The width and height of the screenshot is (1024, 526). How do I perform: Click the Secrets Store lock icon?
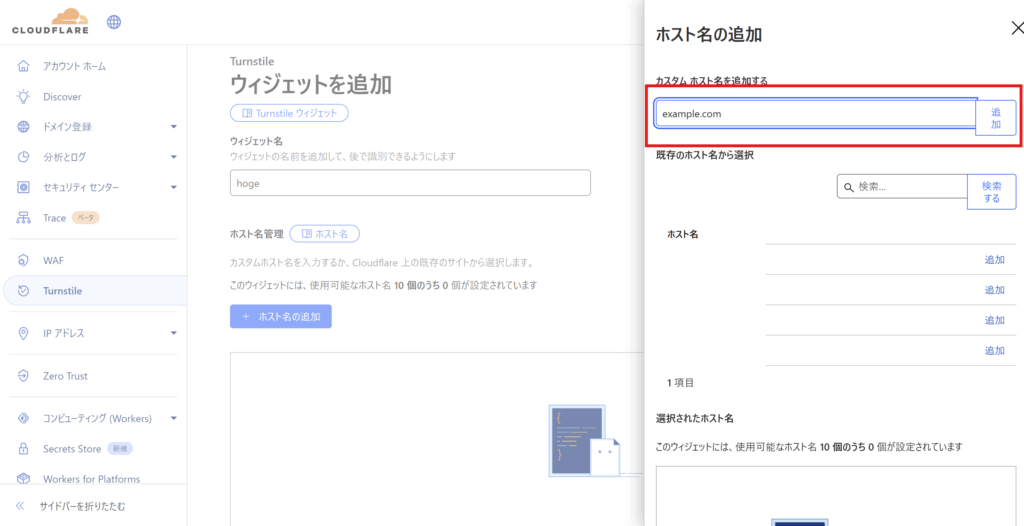(x=24, y=449)
